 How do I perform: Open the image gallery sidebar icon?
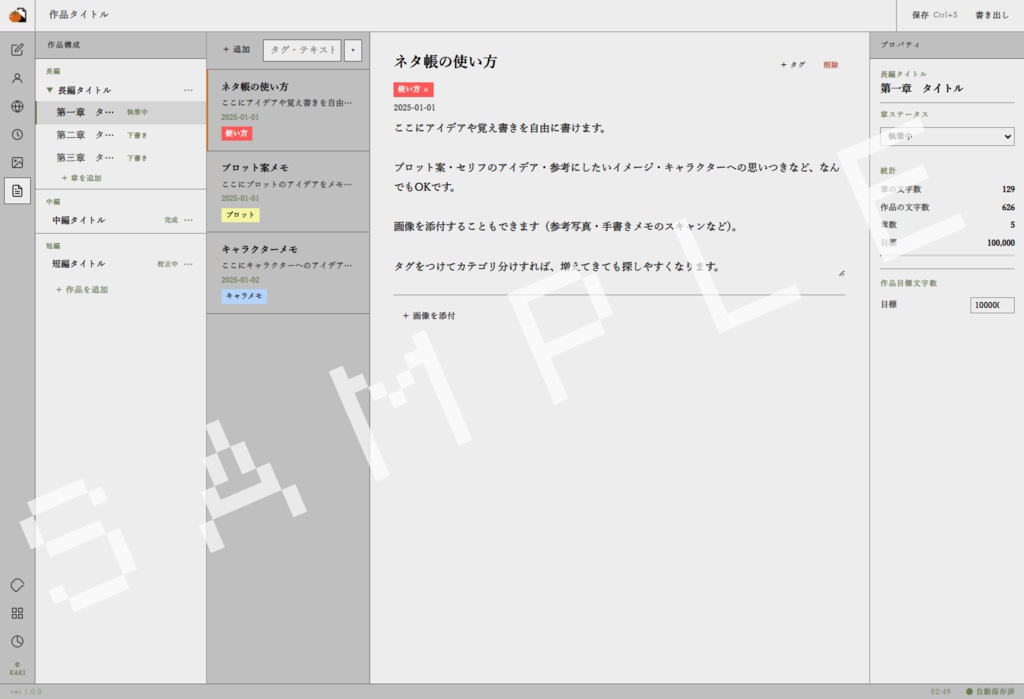click(x=18, y=162)
